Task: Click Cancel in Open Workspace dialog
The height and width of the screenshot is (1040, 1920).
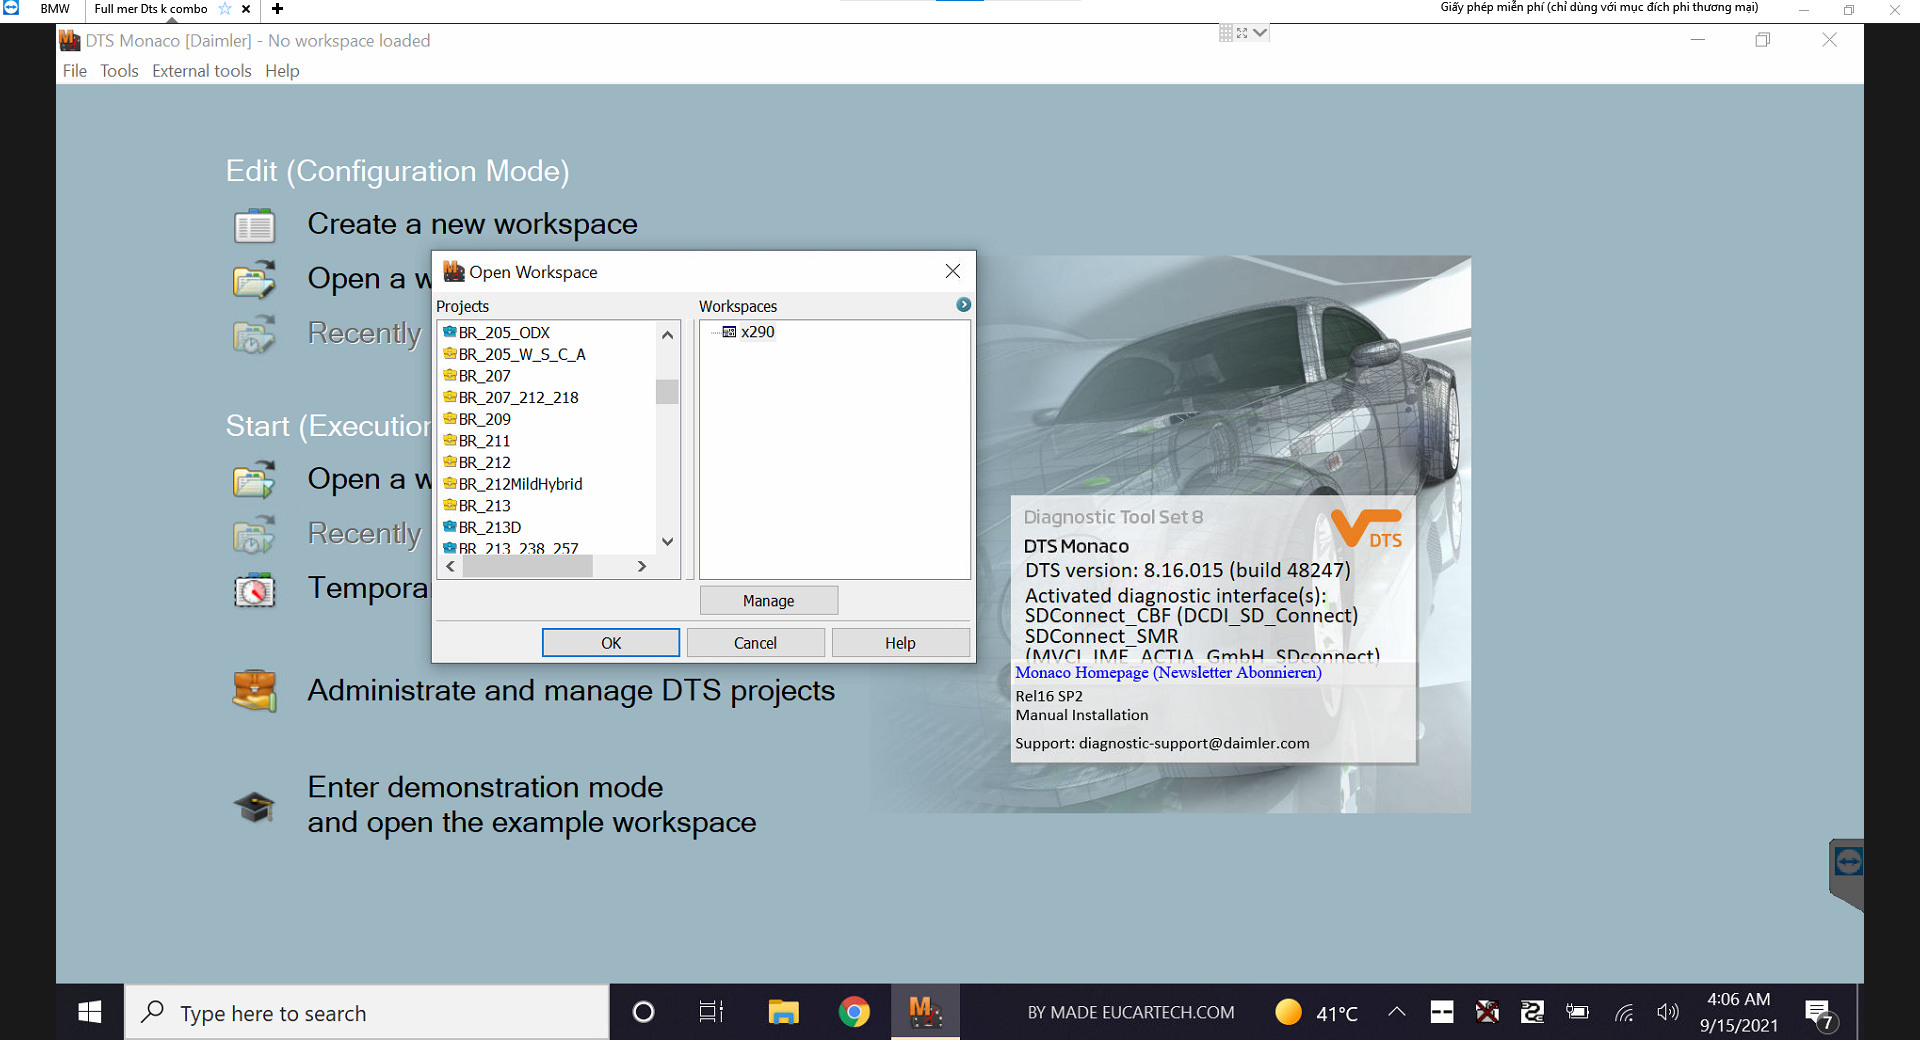Action: click(x=755, y=643)
